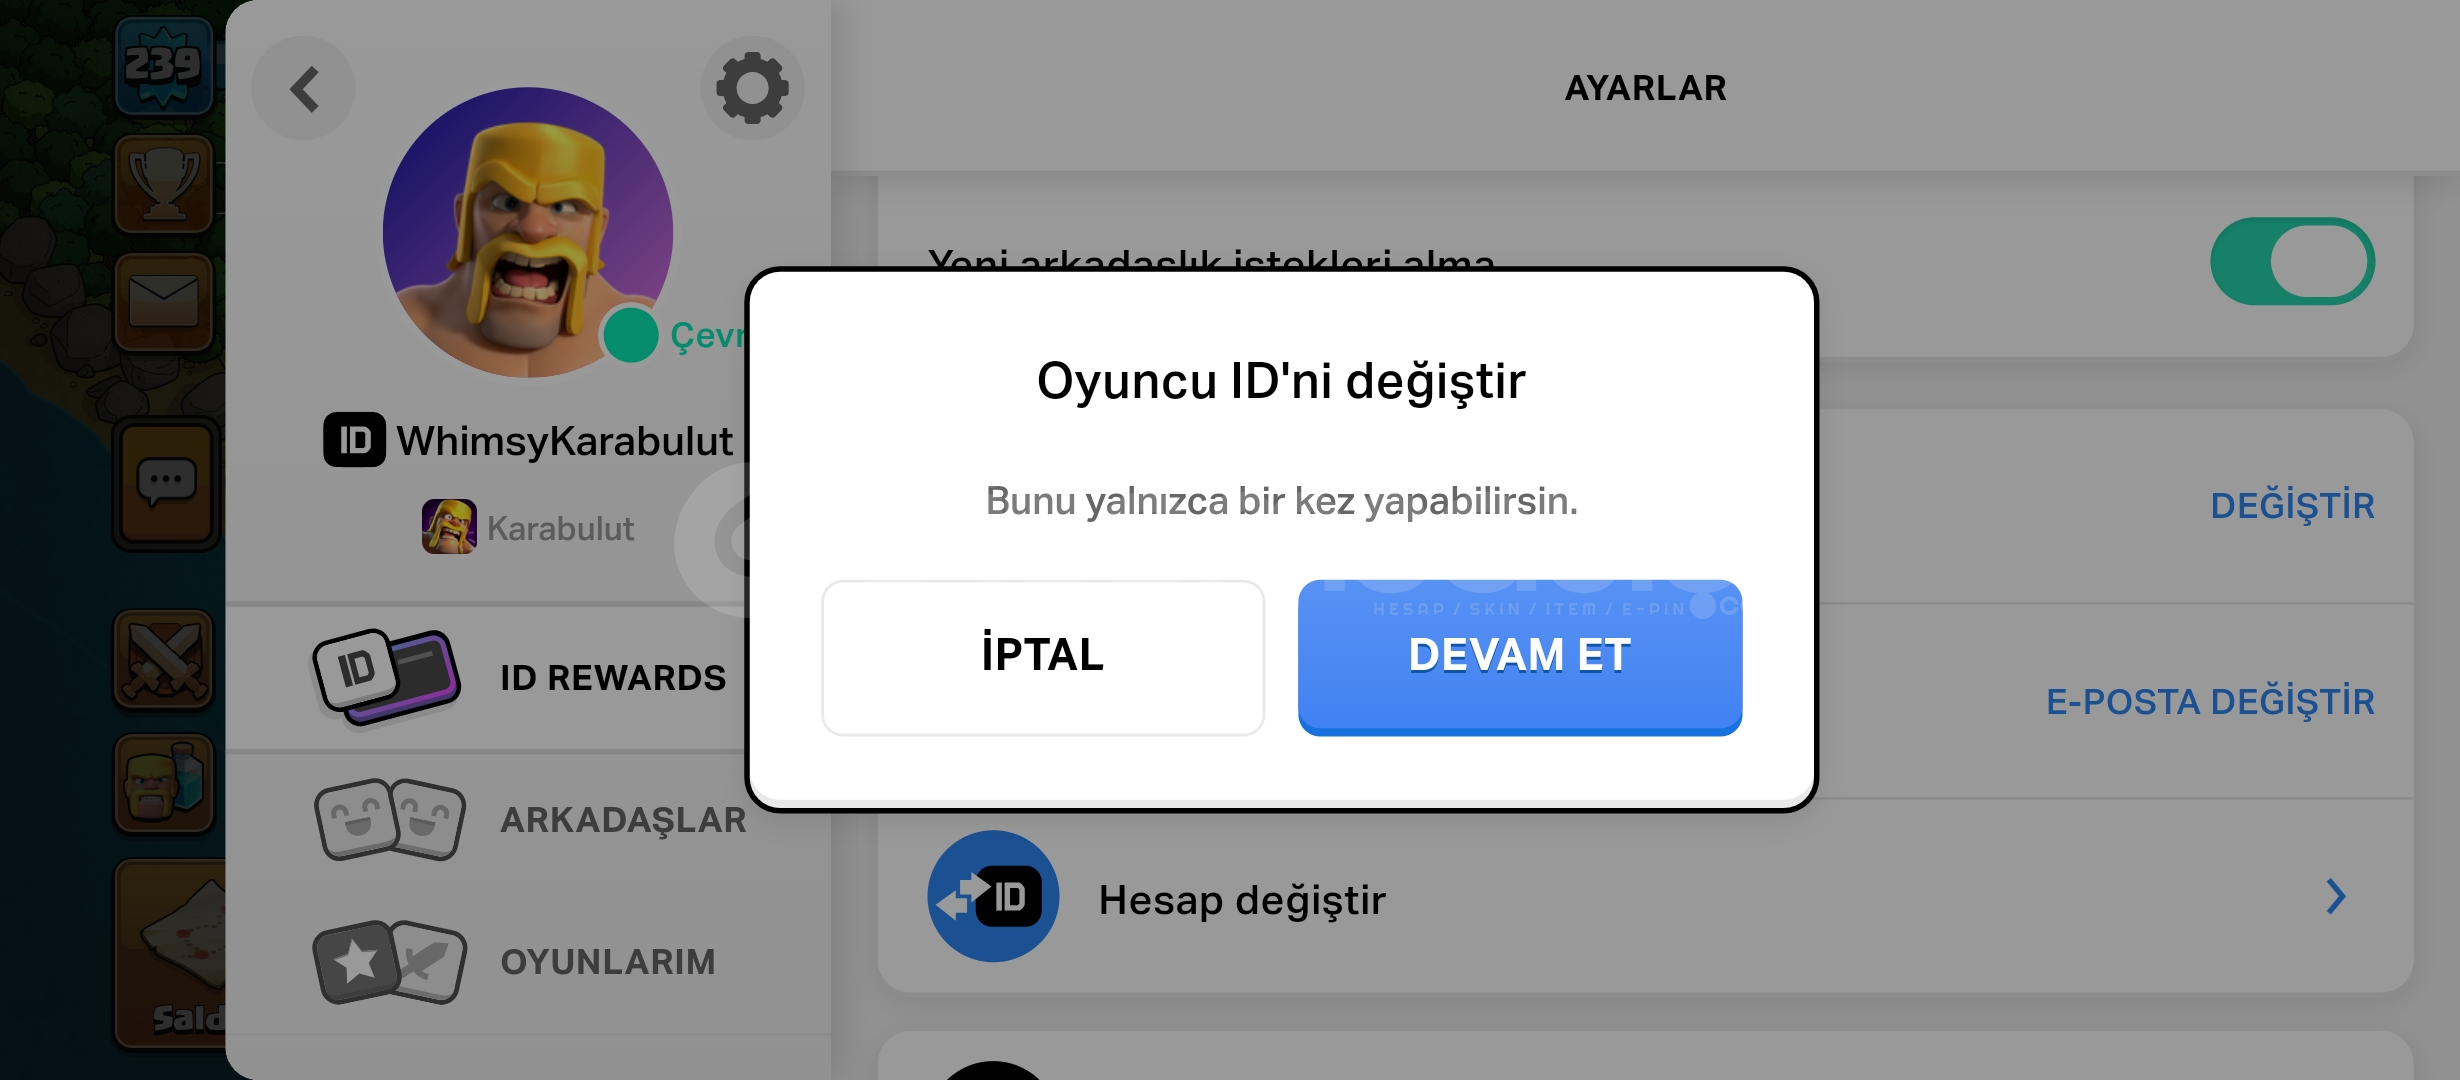Screen dimensions: 2460x1080
Task: Click the DEVAM ET button
Action: [x=1520, y=657]
